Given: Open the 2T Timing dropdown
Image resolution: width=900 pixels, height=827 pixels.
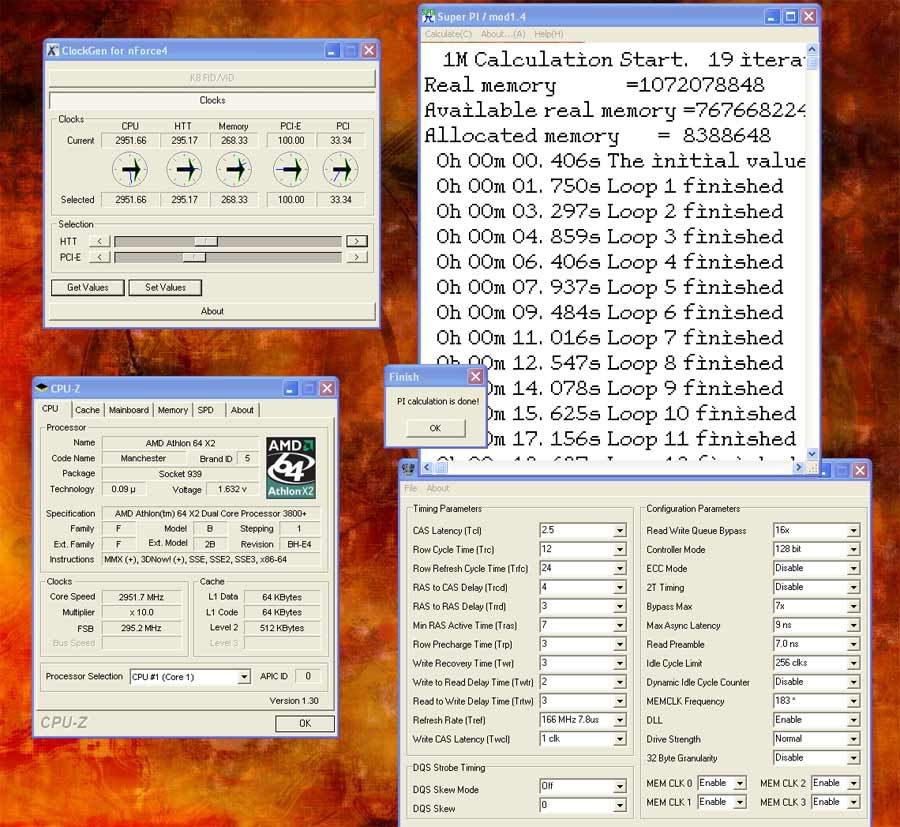Looking at the screenshot, I should [854, 588].
